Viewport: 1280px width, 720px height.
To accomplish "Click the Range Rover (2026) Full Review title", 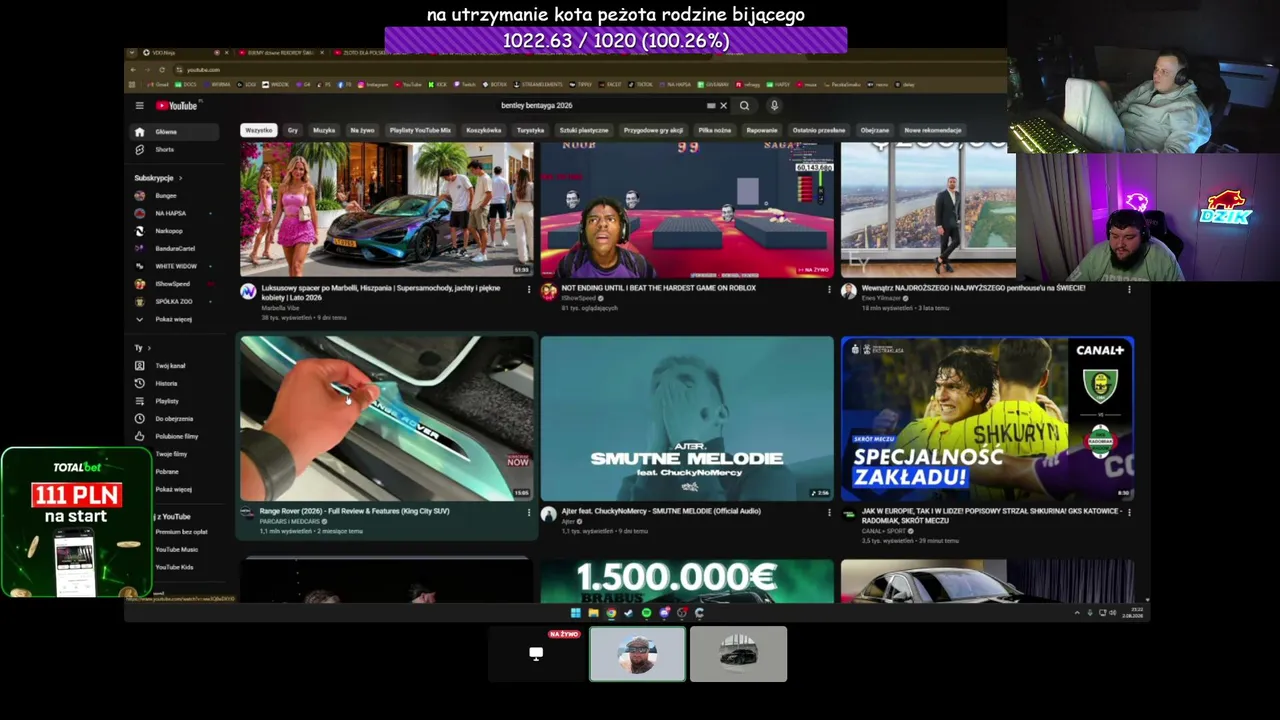I will (354, 511).
